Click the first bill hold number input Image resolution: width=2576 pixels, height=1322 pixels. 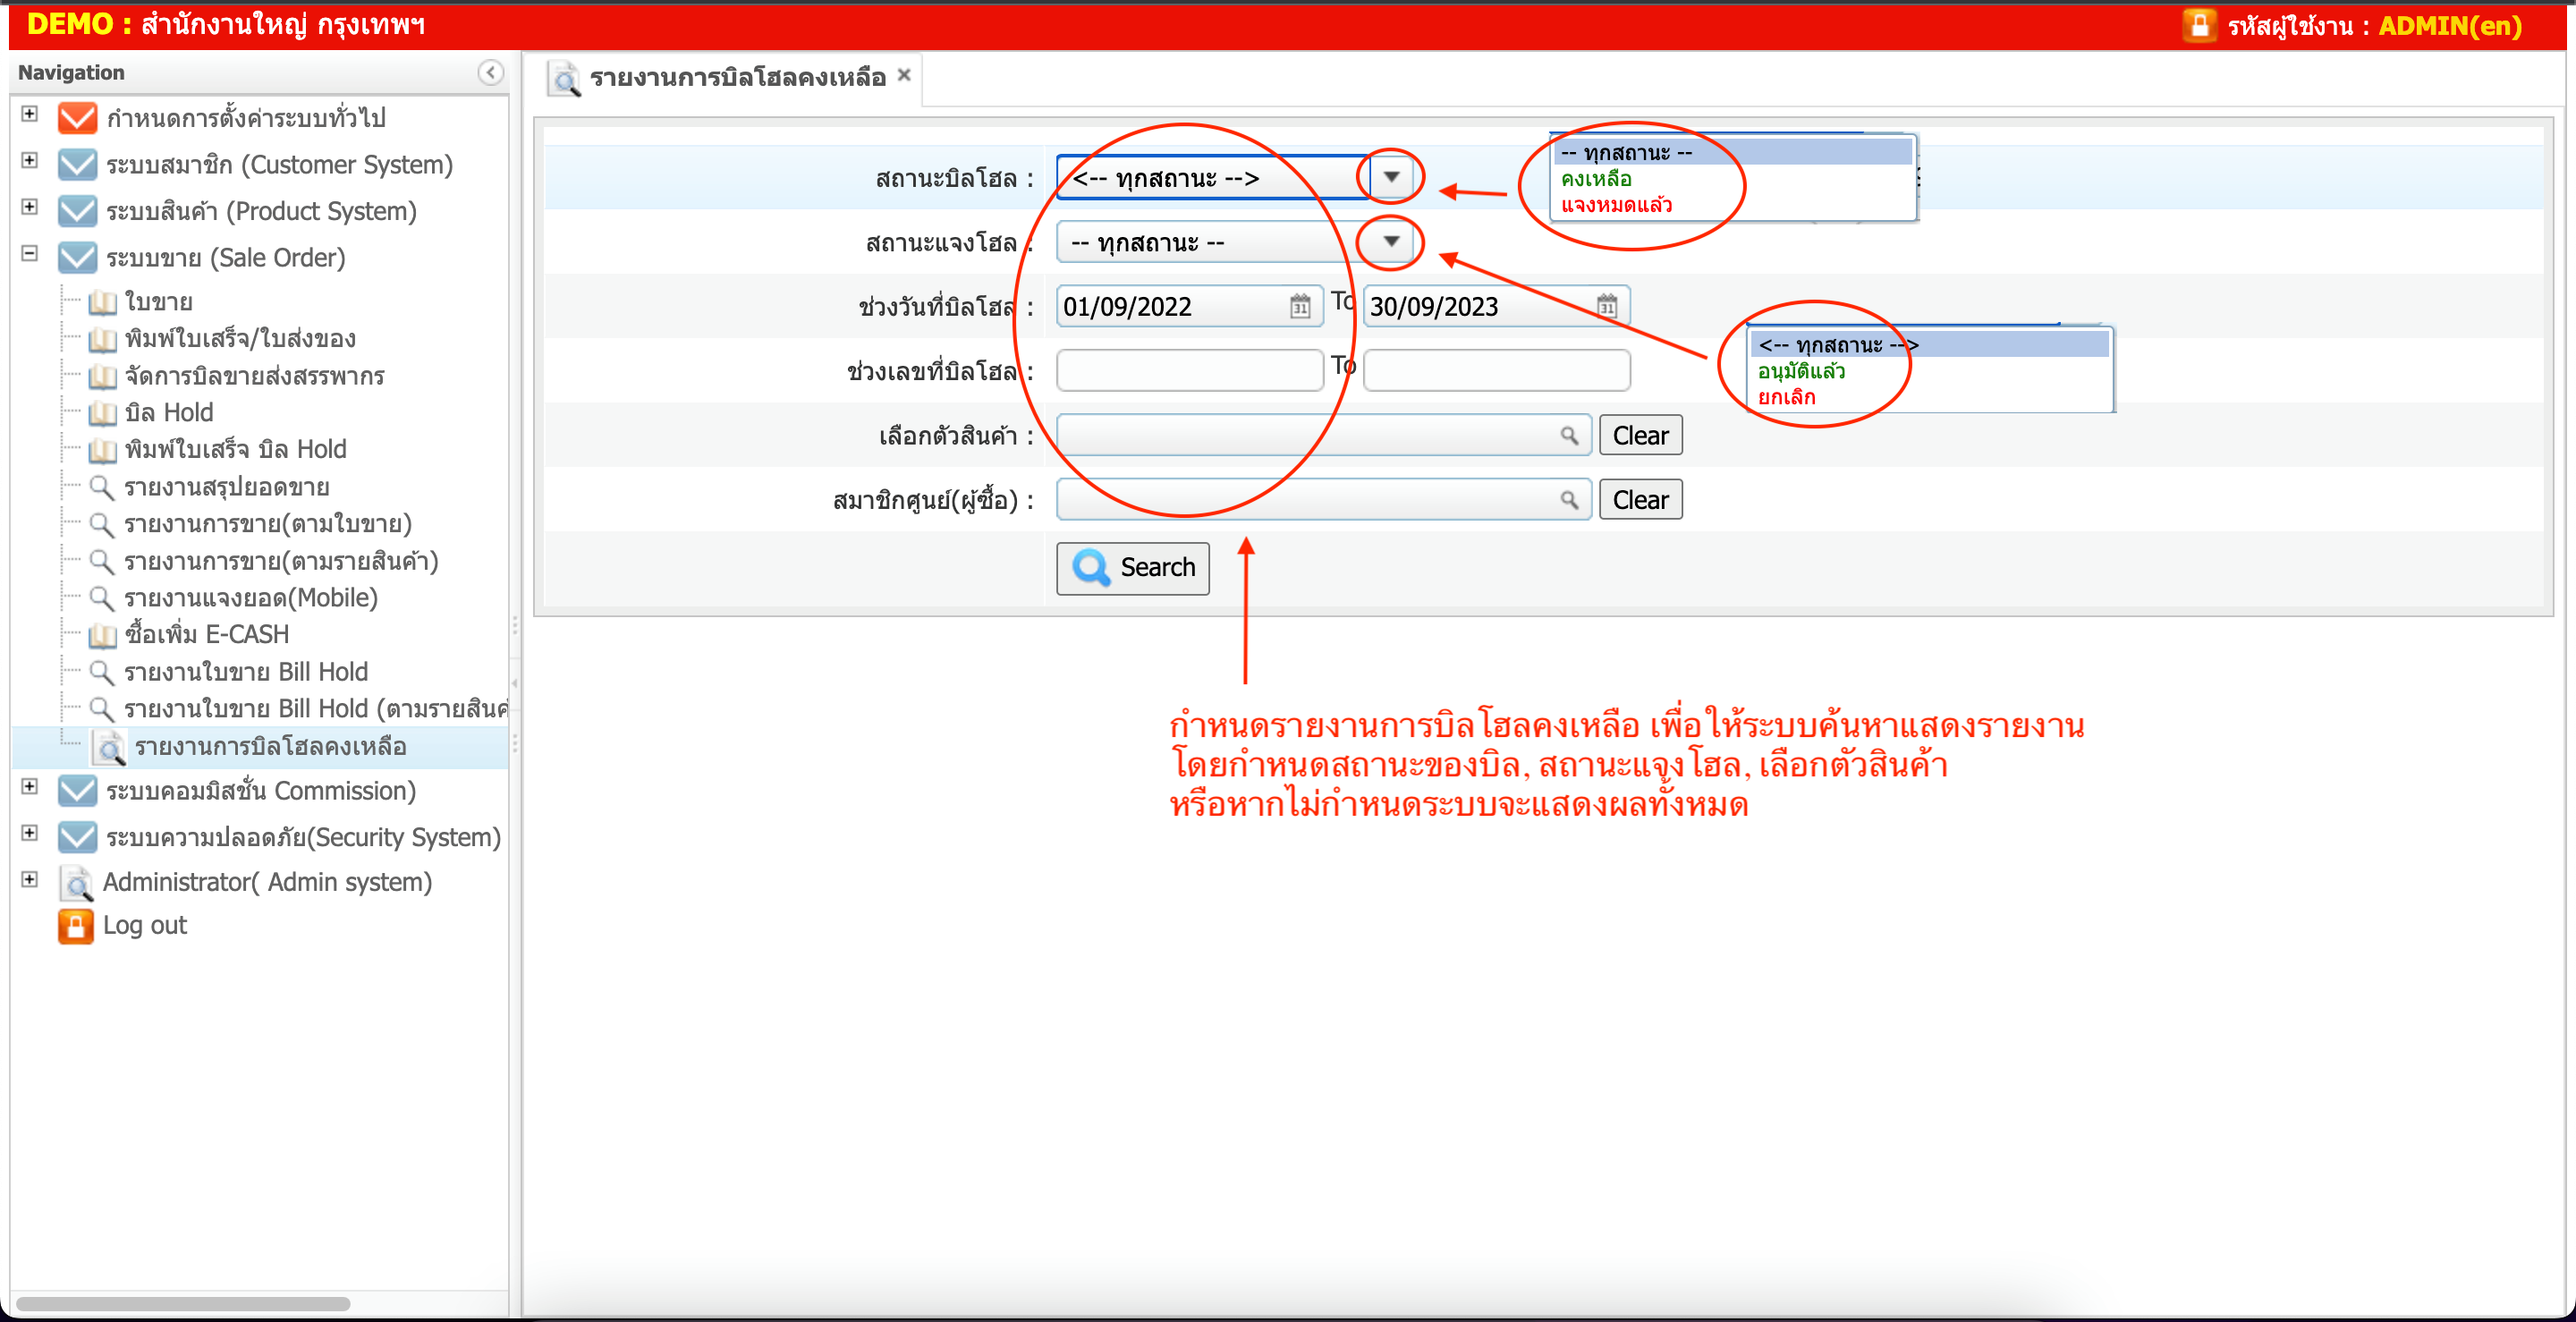pyautogui.click(x=1189, y=371)
